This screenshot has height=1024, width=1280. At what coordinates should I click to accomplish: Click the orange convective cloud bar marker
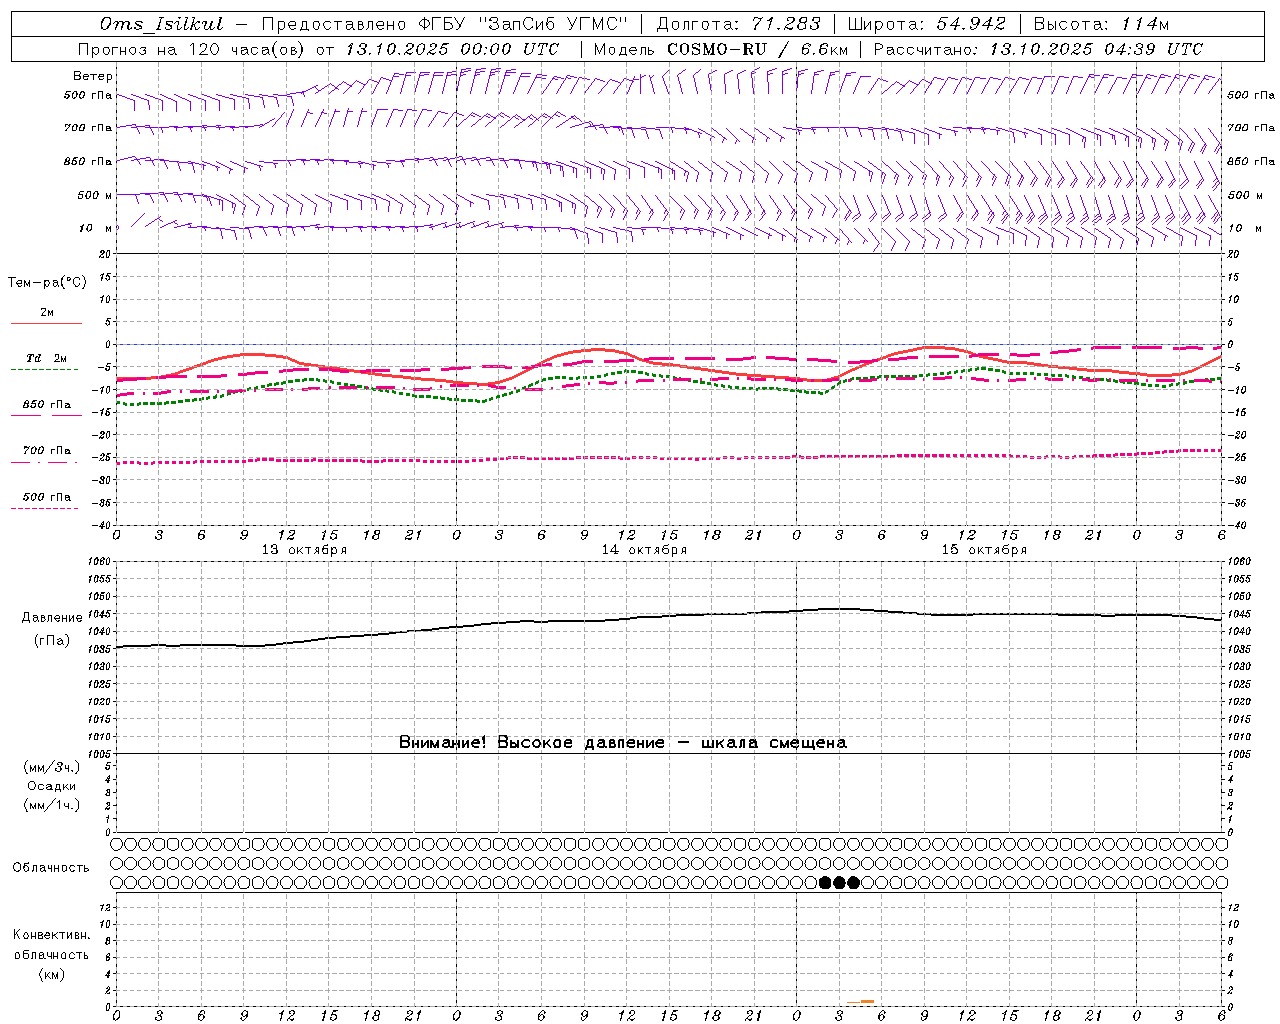(x=860, y=1001)
